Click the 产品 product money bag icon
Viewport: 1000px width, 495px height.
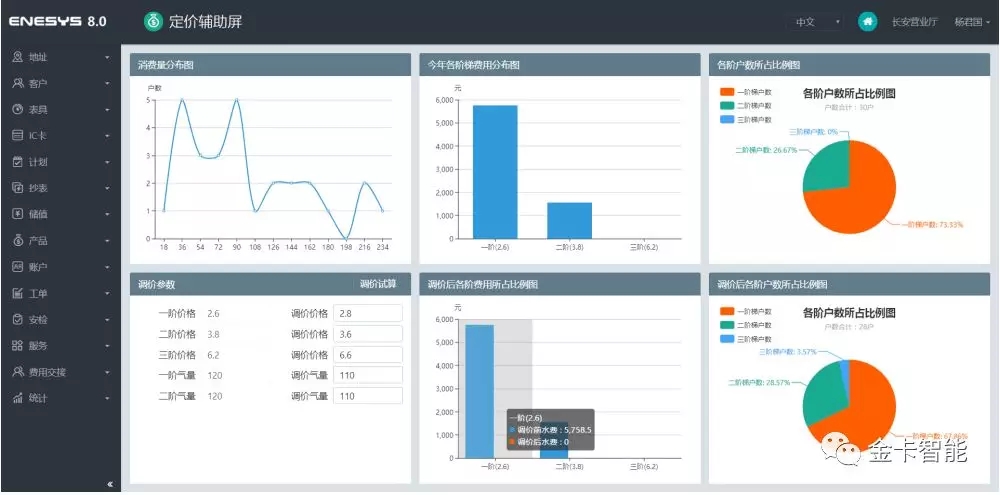pyautogui.click(x=18, y=240)
